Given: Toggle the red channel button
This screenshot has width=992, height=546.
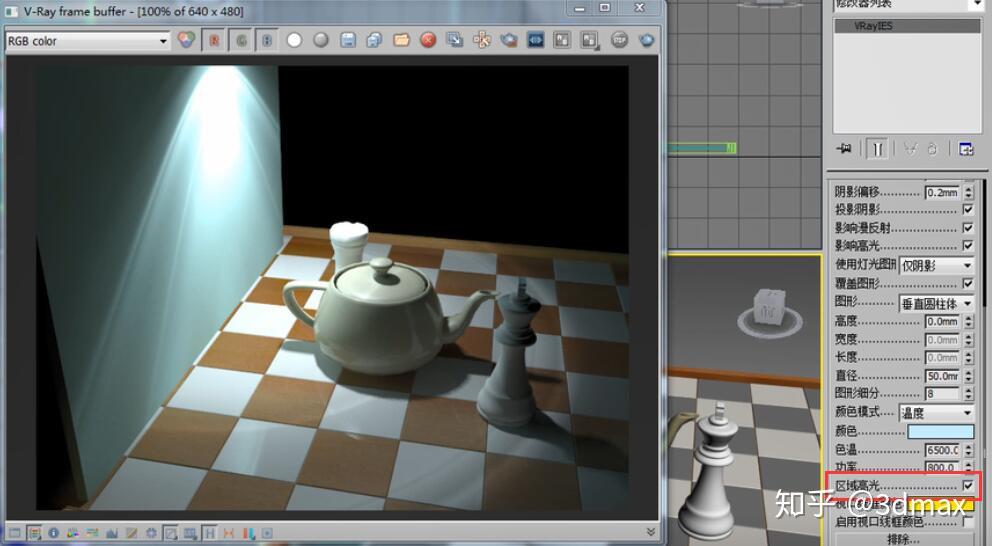Looking at the screenshot, I should [214, 40].
